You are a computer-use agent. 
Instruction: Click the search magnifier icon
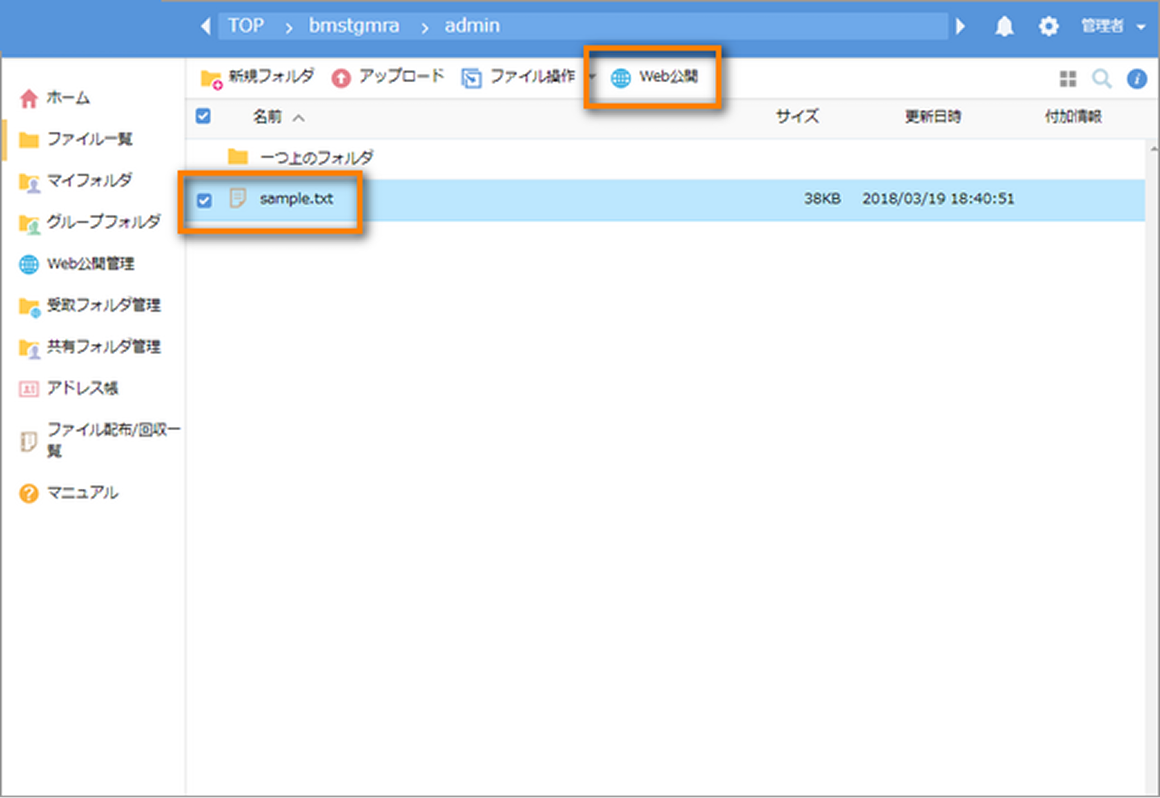coord(1101,78)
